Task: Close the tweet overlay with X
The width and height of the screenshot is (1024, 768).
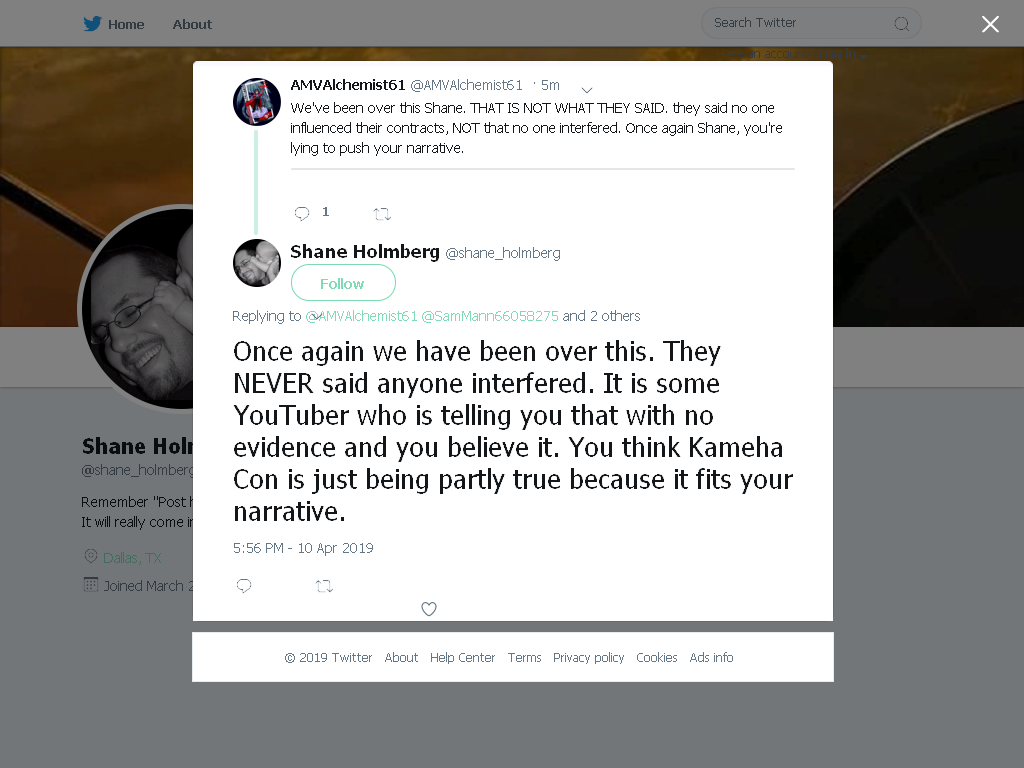Action: pyautogui.click(x=990, y=24)
